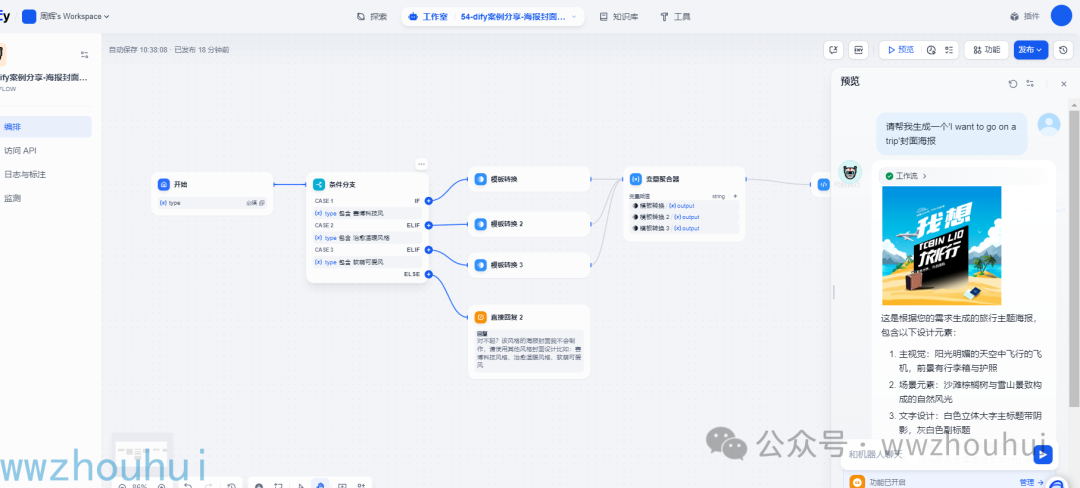The height and width of the screenshot is (488, 1080).
Task: Open the 工具 tab
Action: tap(675, 17)
